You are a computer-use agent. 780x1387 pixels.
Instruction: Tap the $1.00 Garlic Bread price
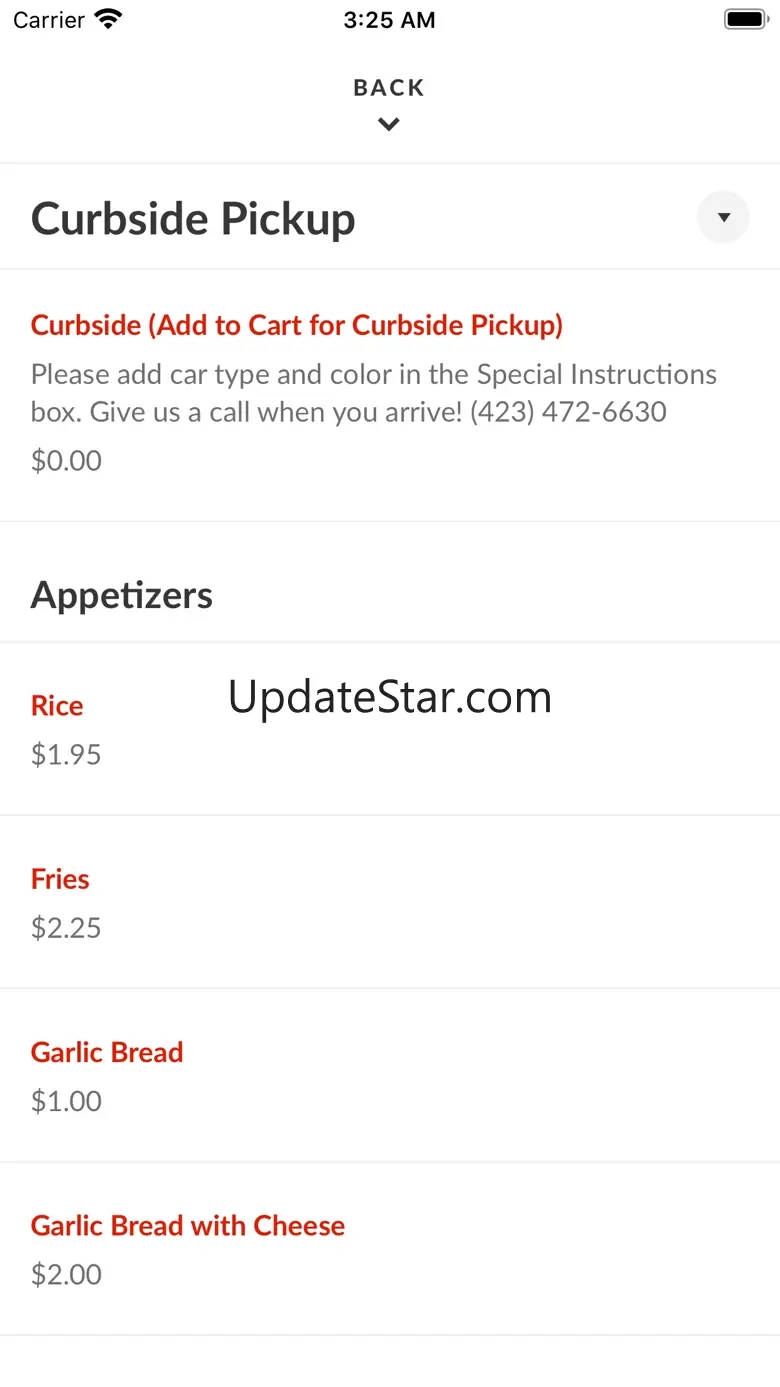pyautogui.click(x=66, y=1101)
